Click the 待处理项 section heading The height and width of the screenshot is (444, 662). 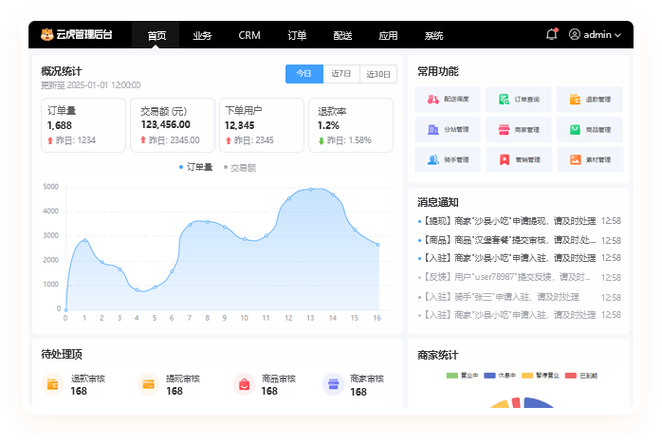[x=62, y=354]
